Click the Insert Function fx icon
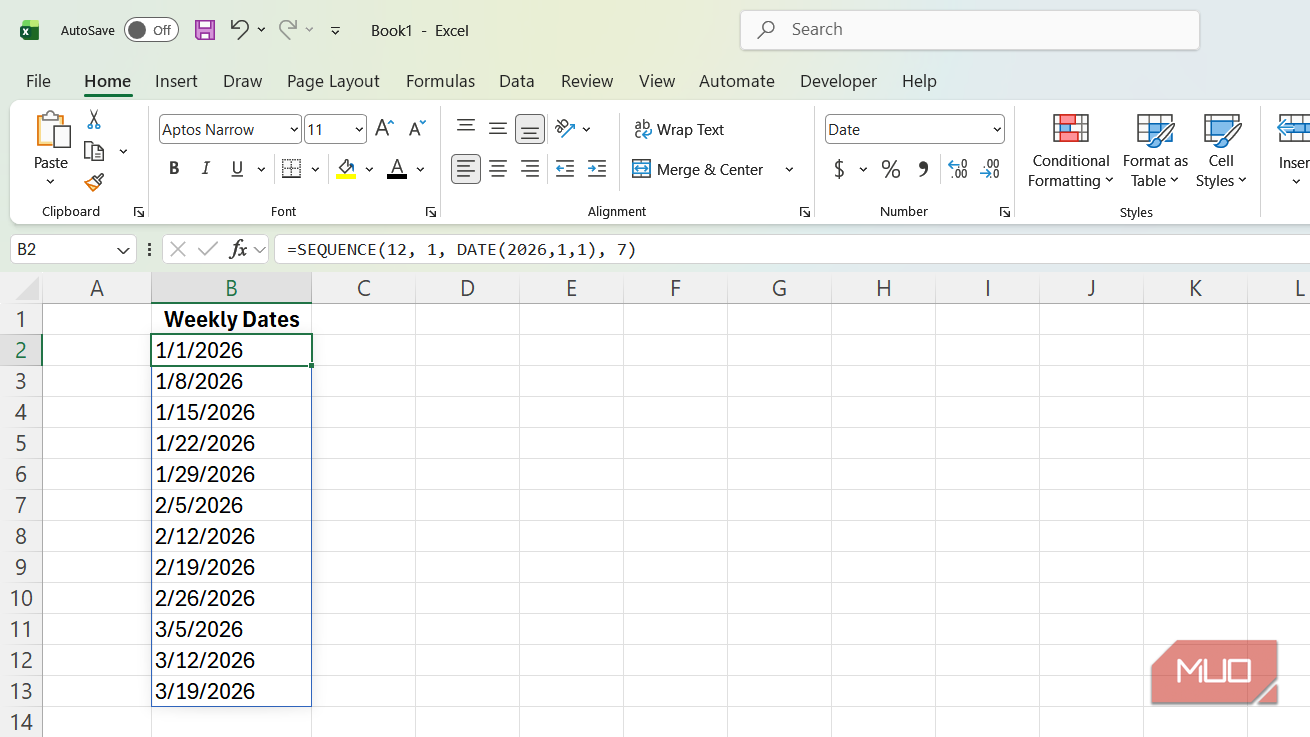This screenshot has width=1310, height=737. click(x=238, y=249)
